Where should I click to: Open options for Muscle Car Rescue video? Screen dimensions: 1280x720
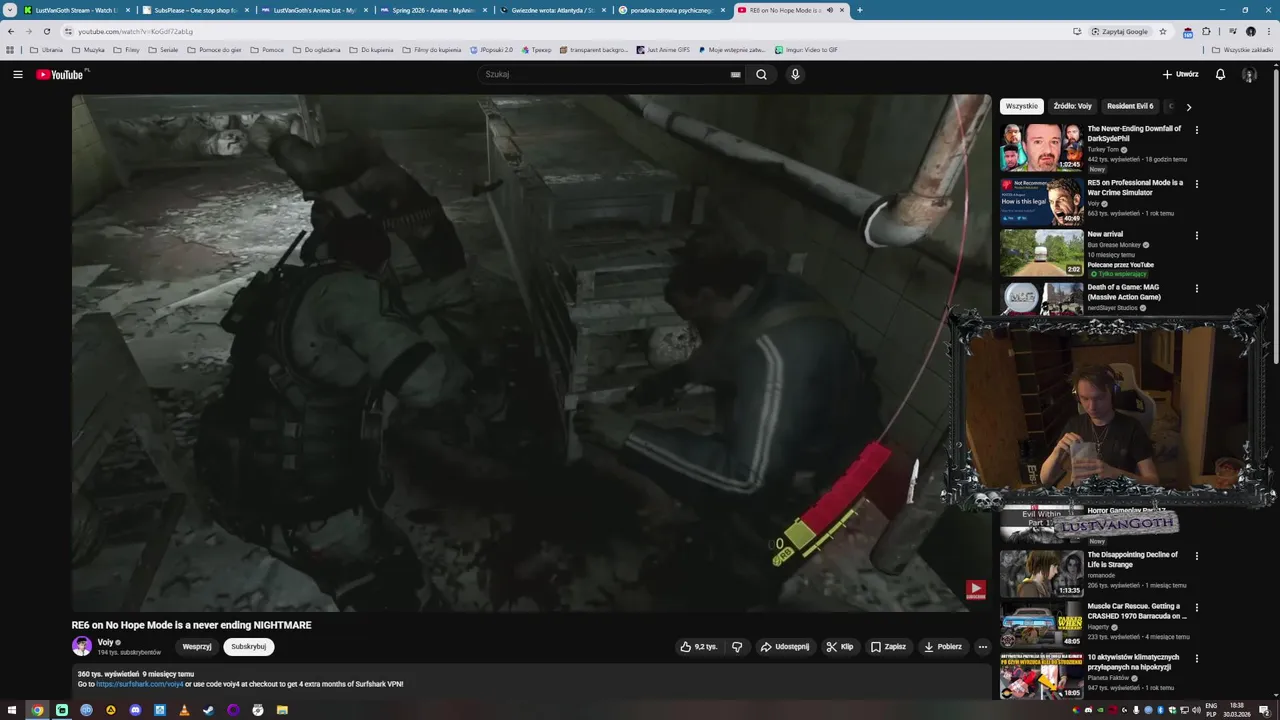pos(1196,607)
